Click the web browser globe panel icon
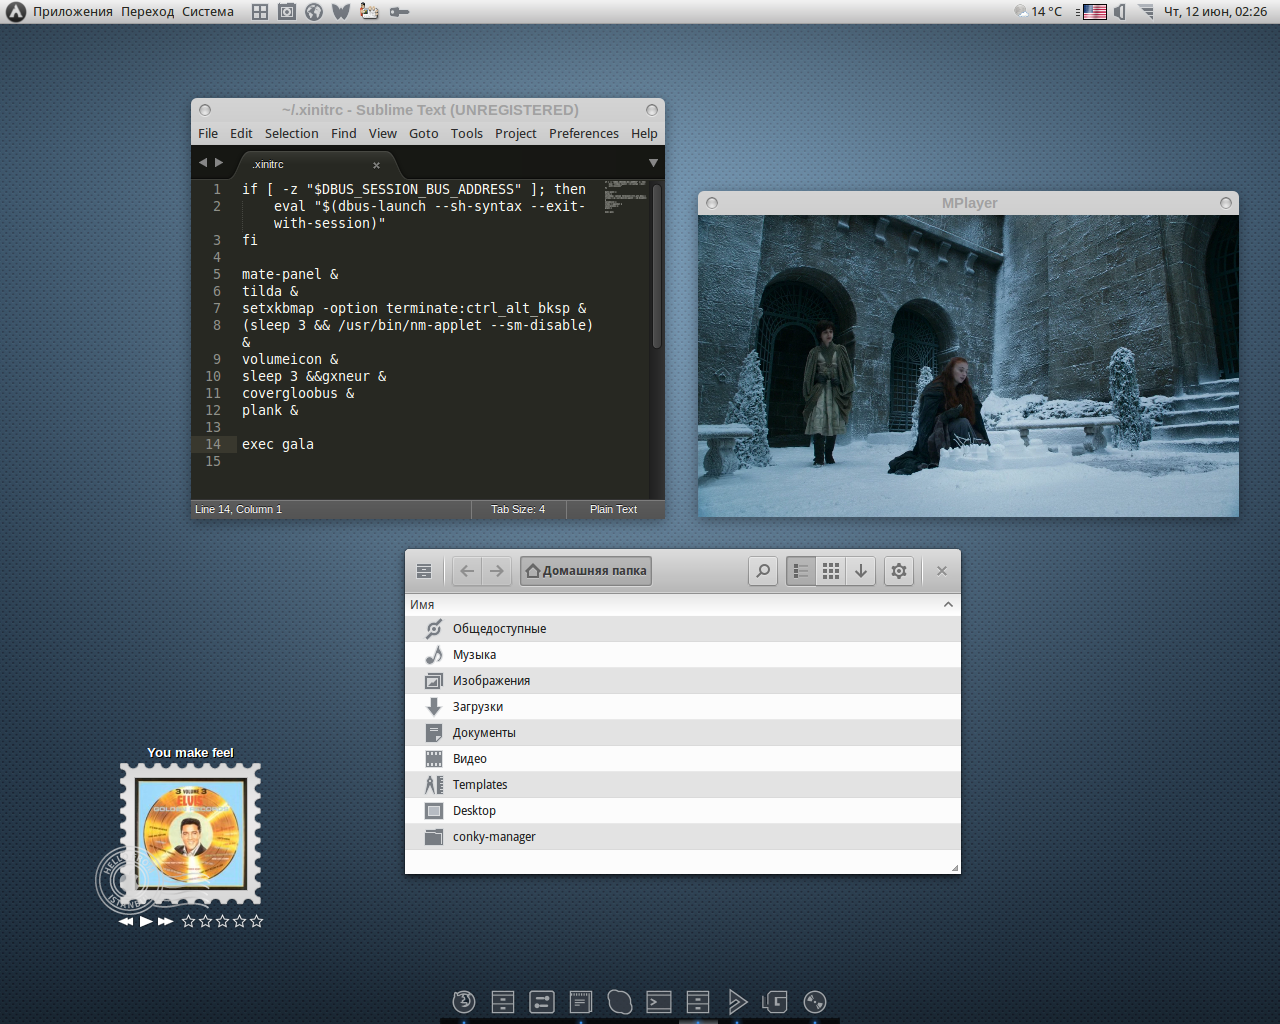Screen dimensions: 1280x1024 [x=314, y=12]
